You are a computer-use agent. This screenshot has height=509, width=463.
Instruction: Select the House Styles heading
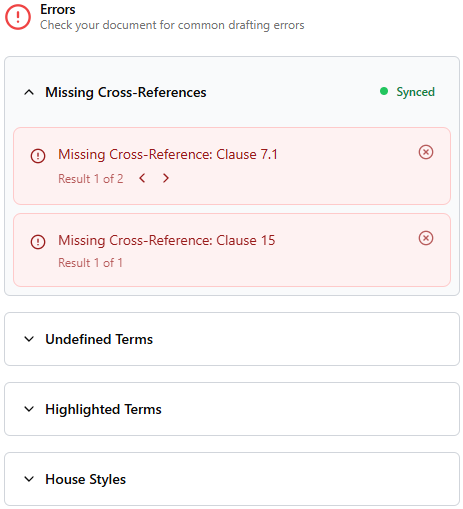(86, 479)
